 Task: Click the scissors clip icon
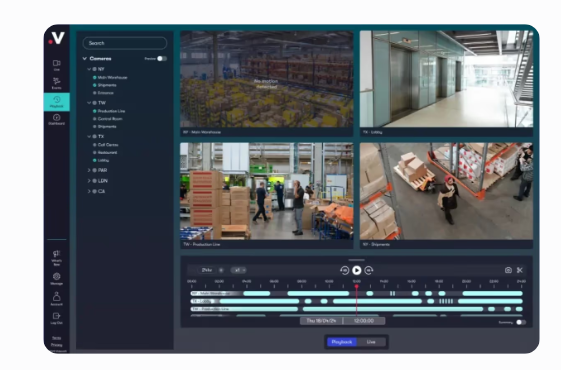[x=520, y=270]
